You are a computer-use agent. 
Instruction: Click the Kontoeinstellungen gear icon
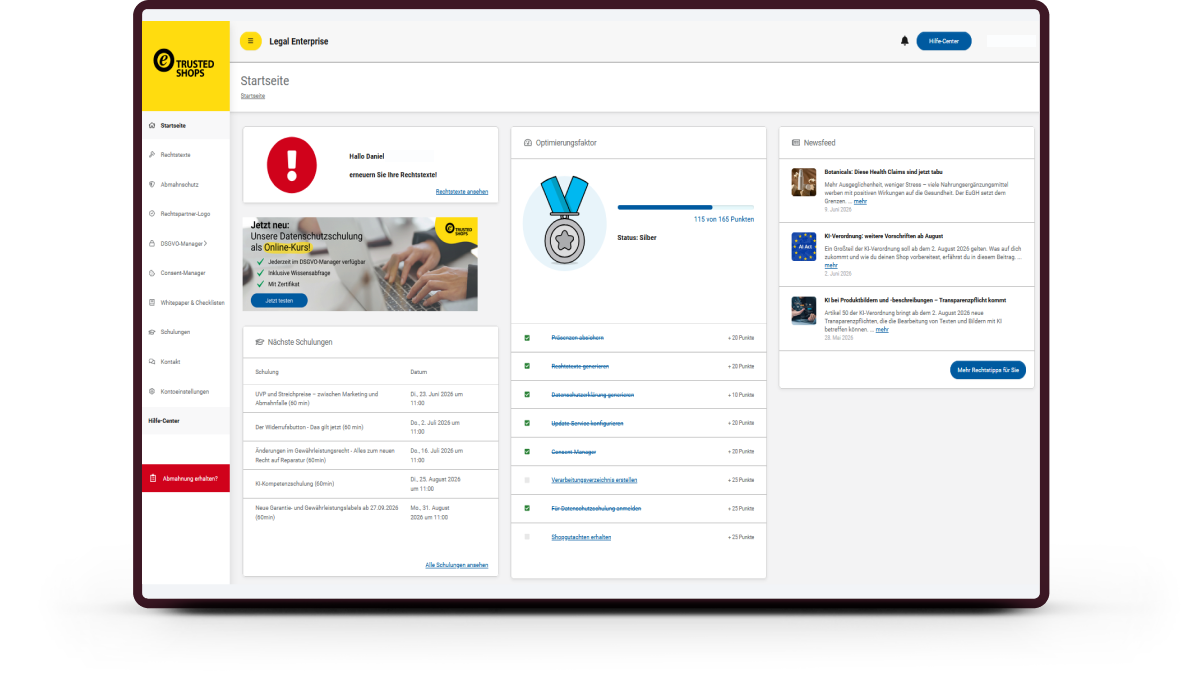(x=152, y=392)
